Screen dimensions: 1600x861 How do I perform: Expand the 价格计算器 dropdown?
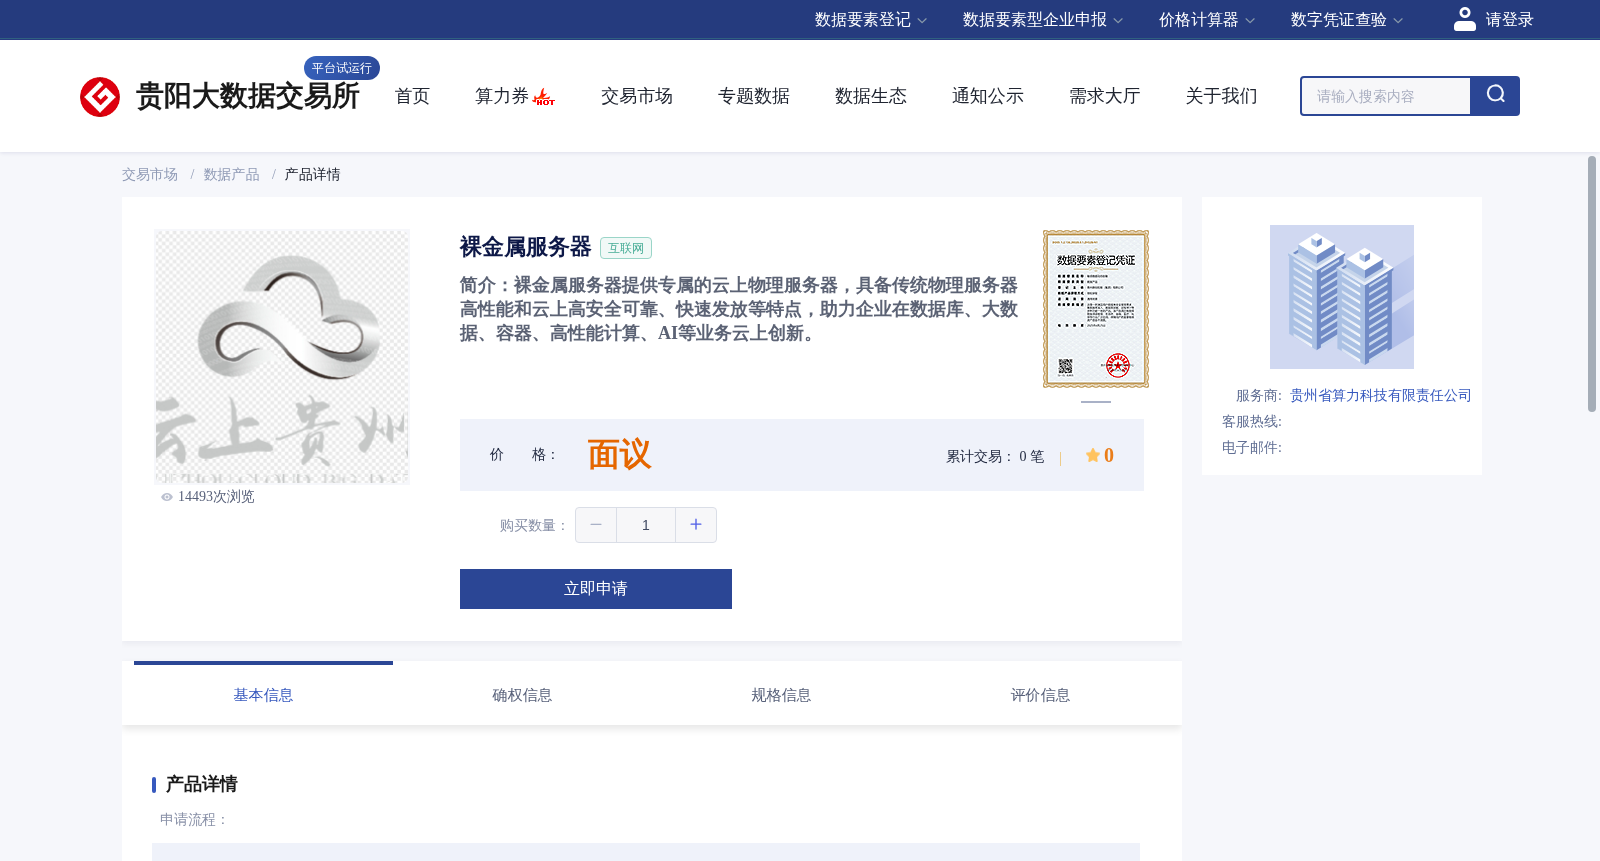tap(1207, 20)
